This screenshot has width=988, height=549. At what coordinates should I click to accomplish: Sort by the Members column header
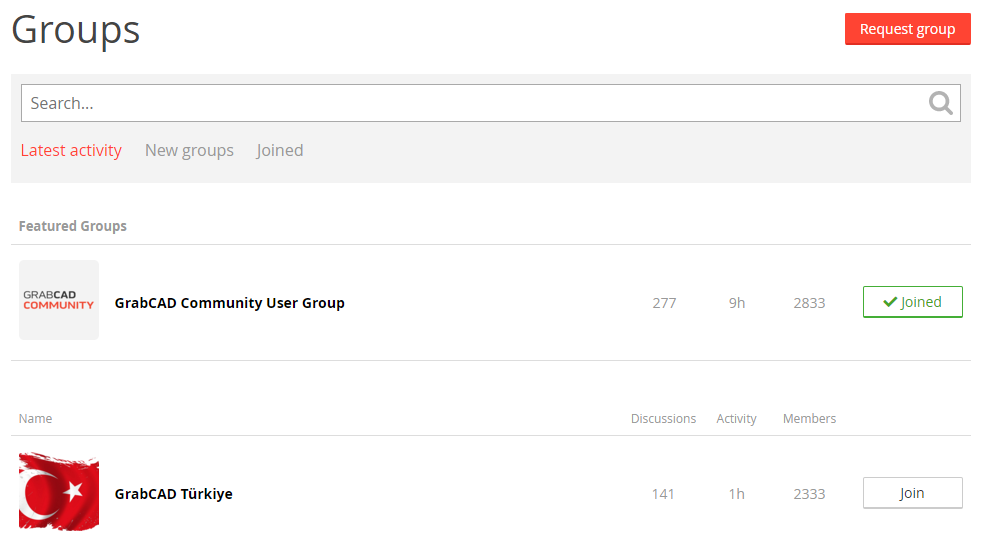click(x=809, y=419)
